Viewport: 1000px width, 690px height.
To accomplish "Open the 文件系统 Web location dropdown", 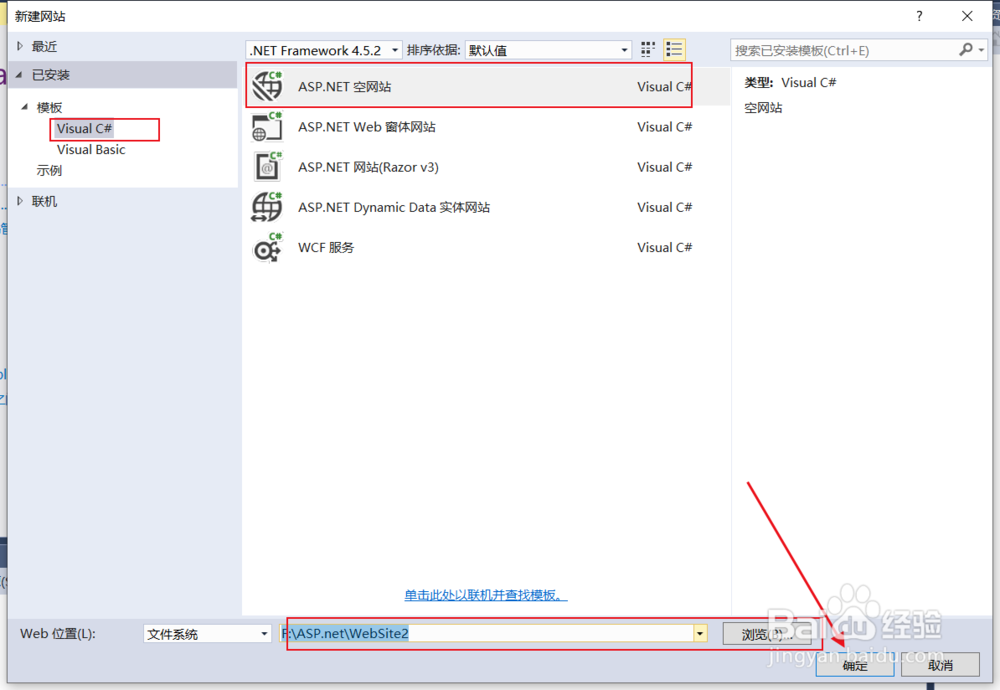I will click(264, 634).
